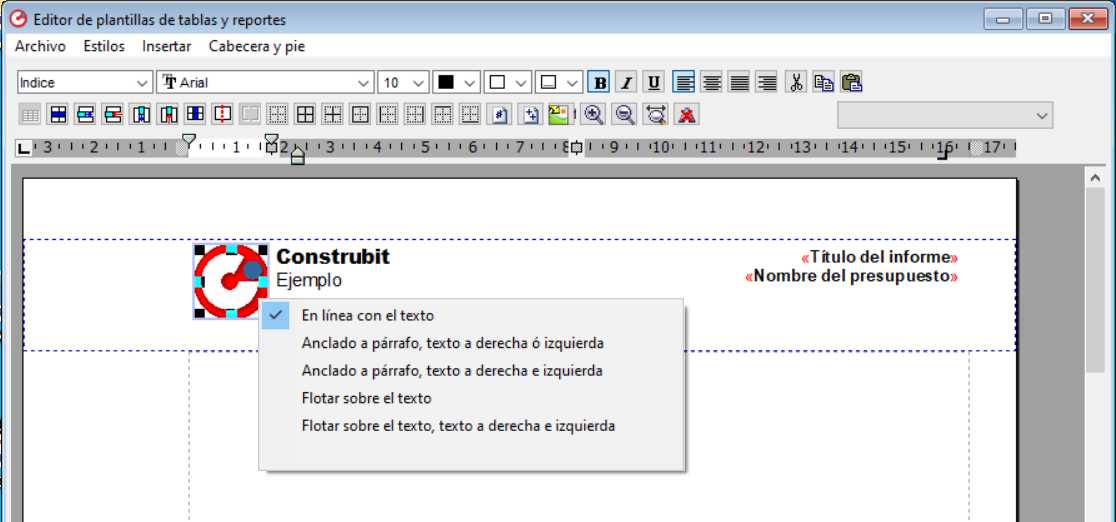Pick the black text color swatch

click(x=446, y=83)
